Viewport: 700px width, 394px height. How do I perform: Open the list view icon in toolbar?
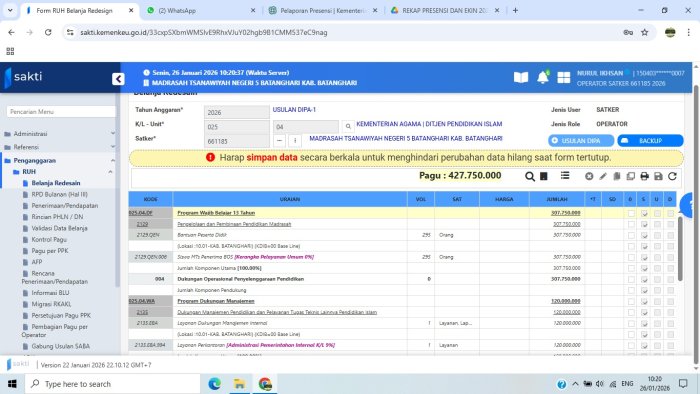(565, 176)
